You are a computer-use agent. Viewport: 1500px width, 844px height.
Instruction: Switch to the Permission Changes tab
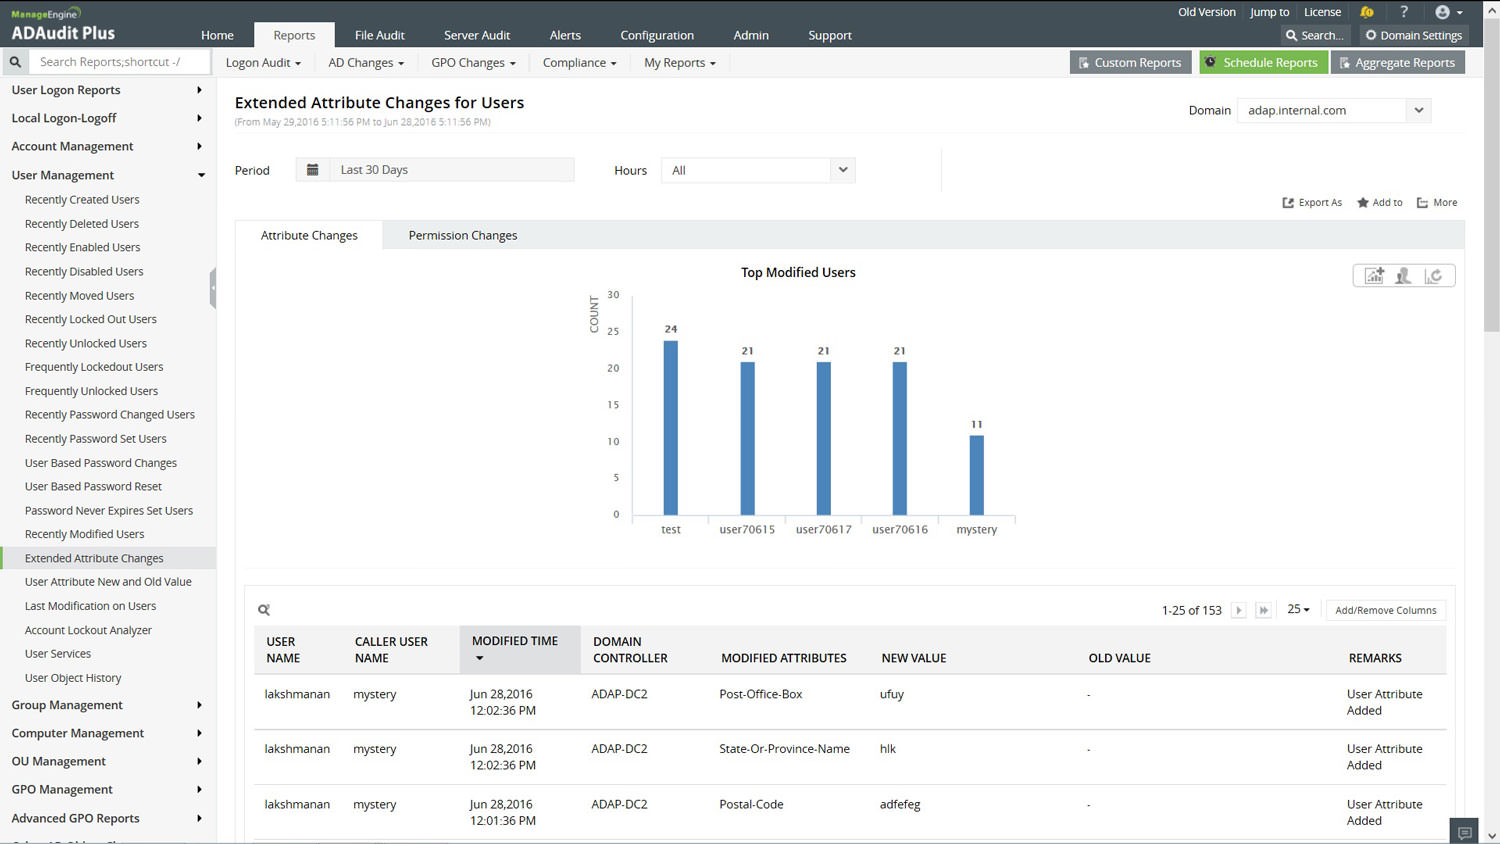(x=463, y=236)
